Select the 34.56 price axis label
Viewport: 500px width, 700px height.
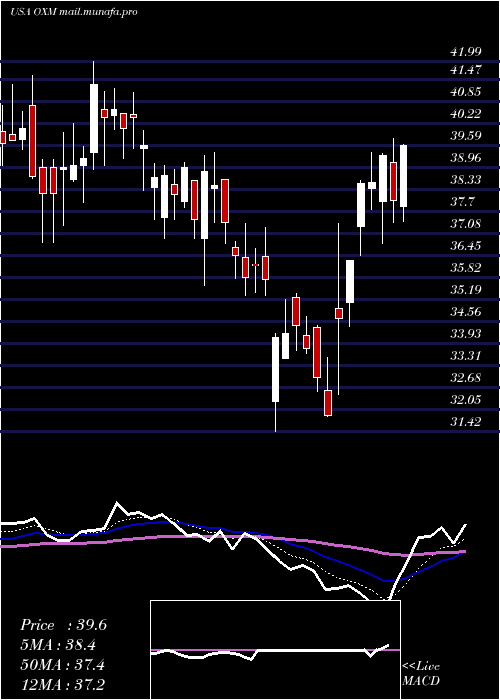point(466,312)
